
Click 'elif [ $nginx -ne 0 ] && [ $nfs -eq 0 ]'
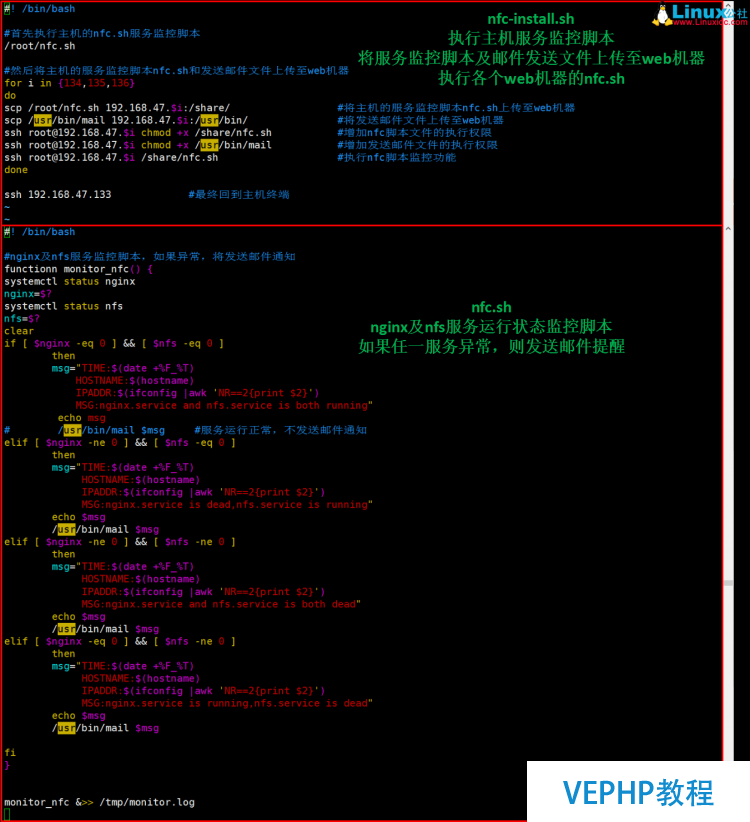click(x=120, y=443)
